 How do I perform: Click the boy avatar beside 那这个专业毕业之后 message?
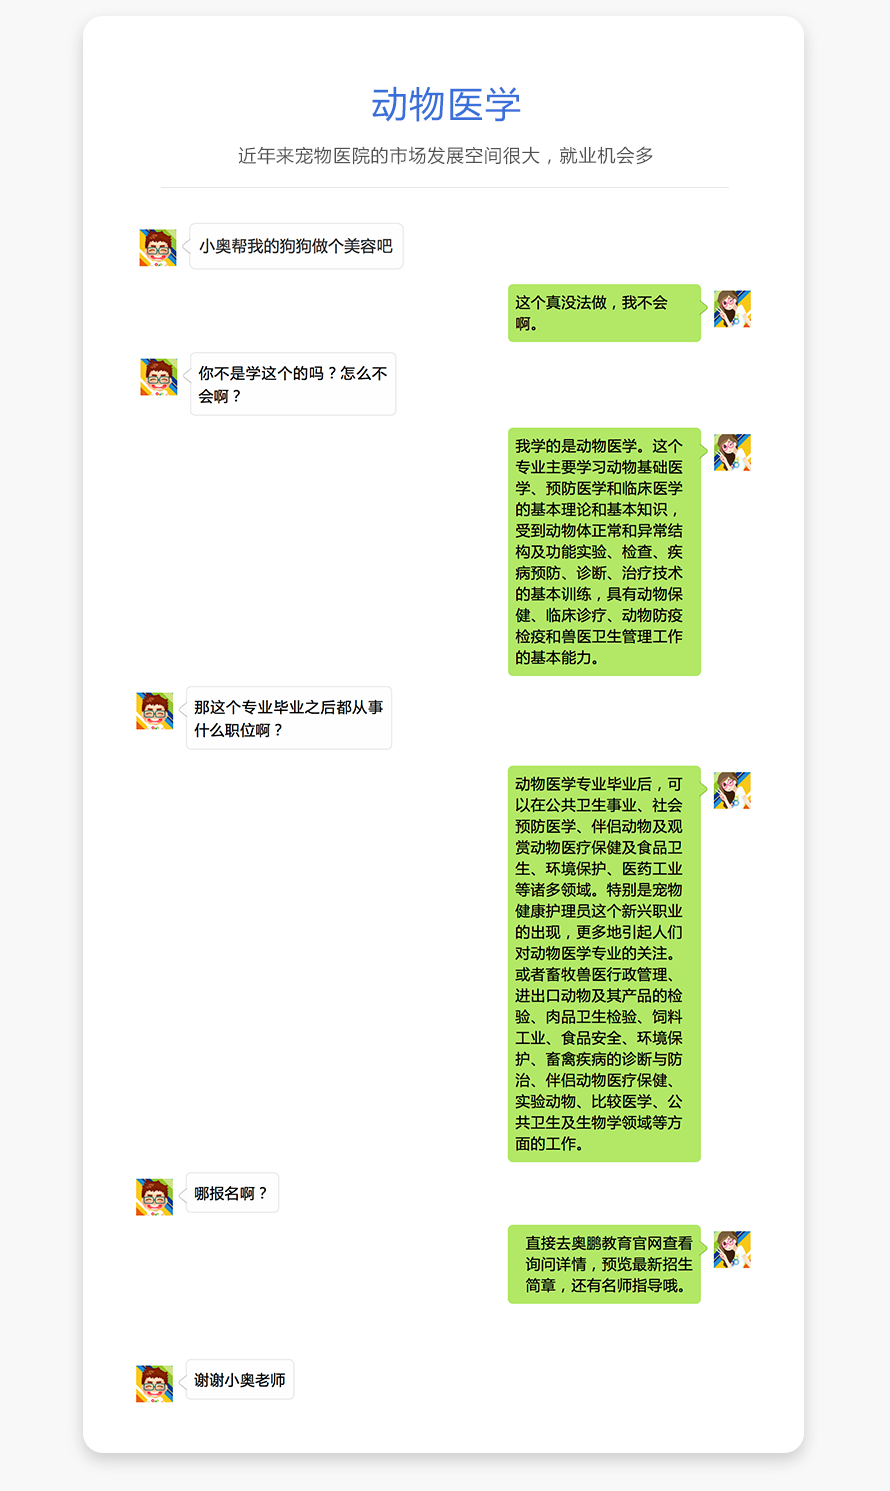(155, 711)
